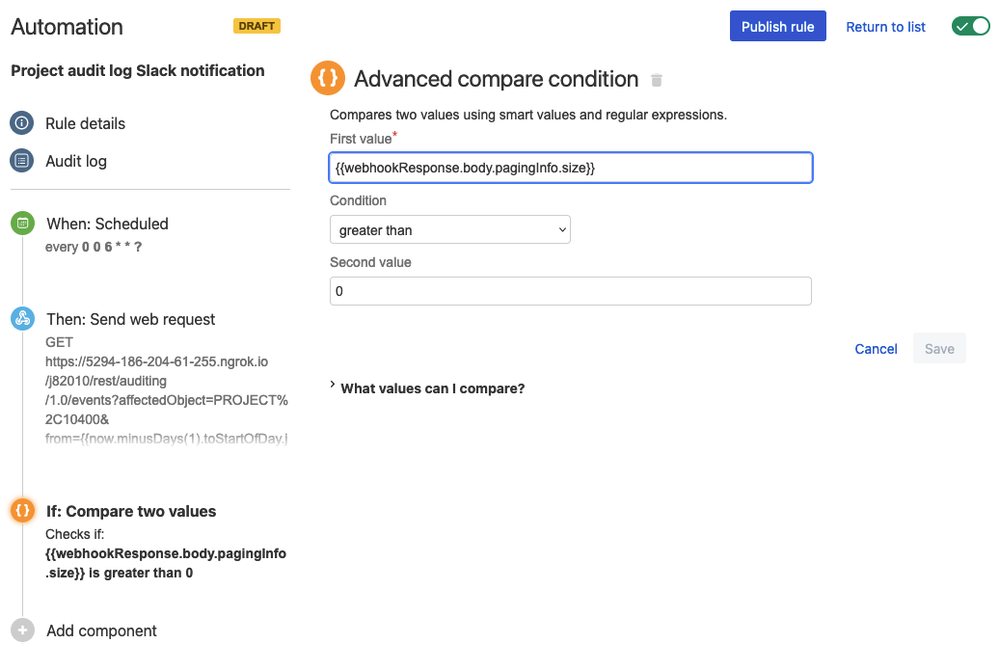Screen dimensions: 999x666
Task: Click the Save button
Action: pyautogui.click(x=938, y=348)
